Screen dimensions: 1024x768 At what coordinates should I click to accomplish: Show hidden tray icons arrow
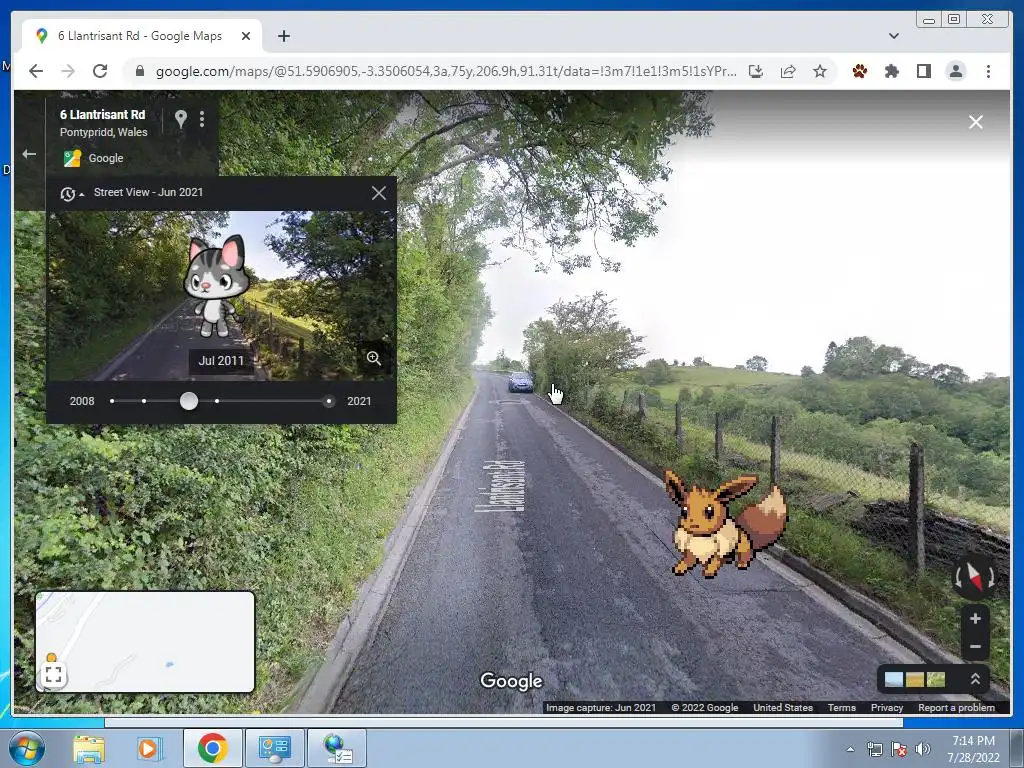point(850,749)
